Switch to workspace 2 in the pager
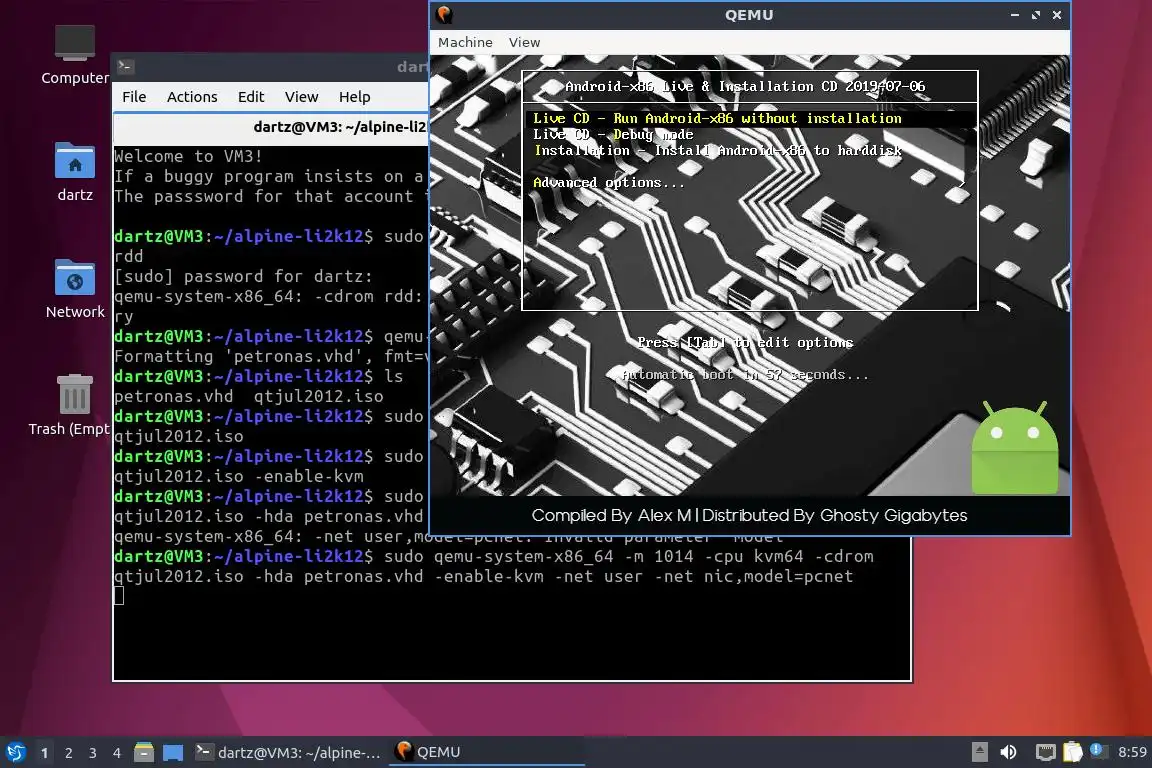Image resolution: width=1152 pixels, height=768 pixels. point(68,753)
